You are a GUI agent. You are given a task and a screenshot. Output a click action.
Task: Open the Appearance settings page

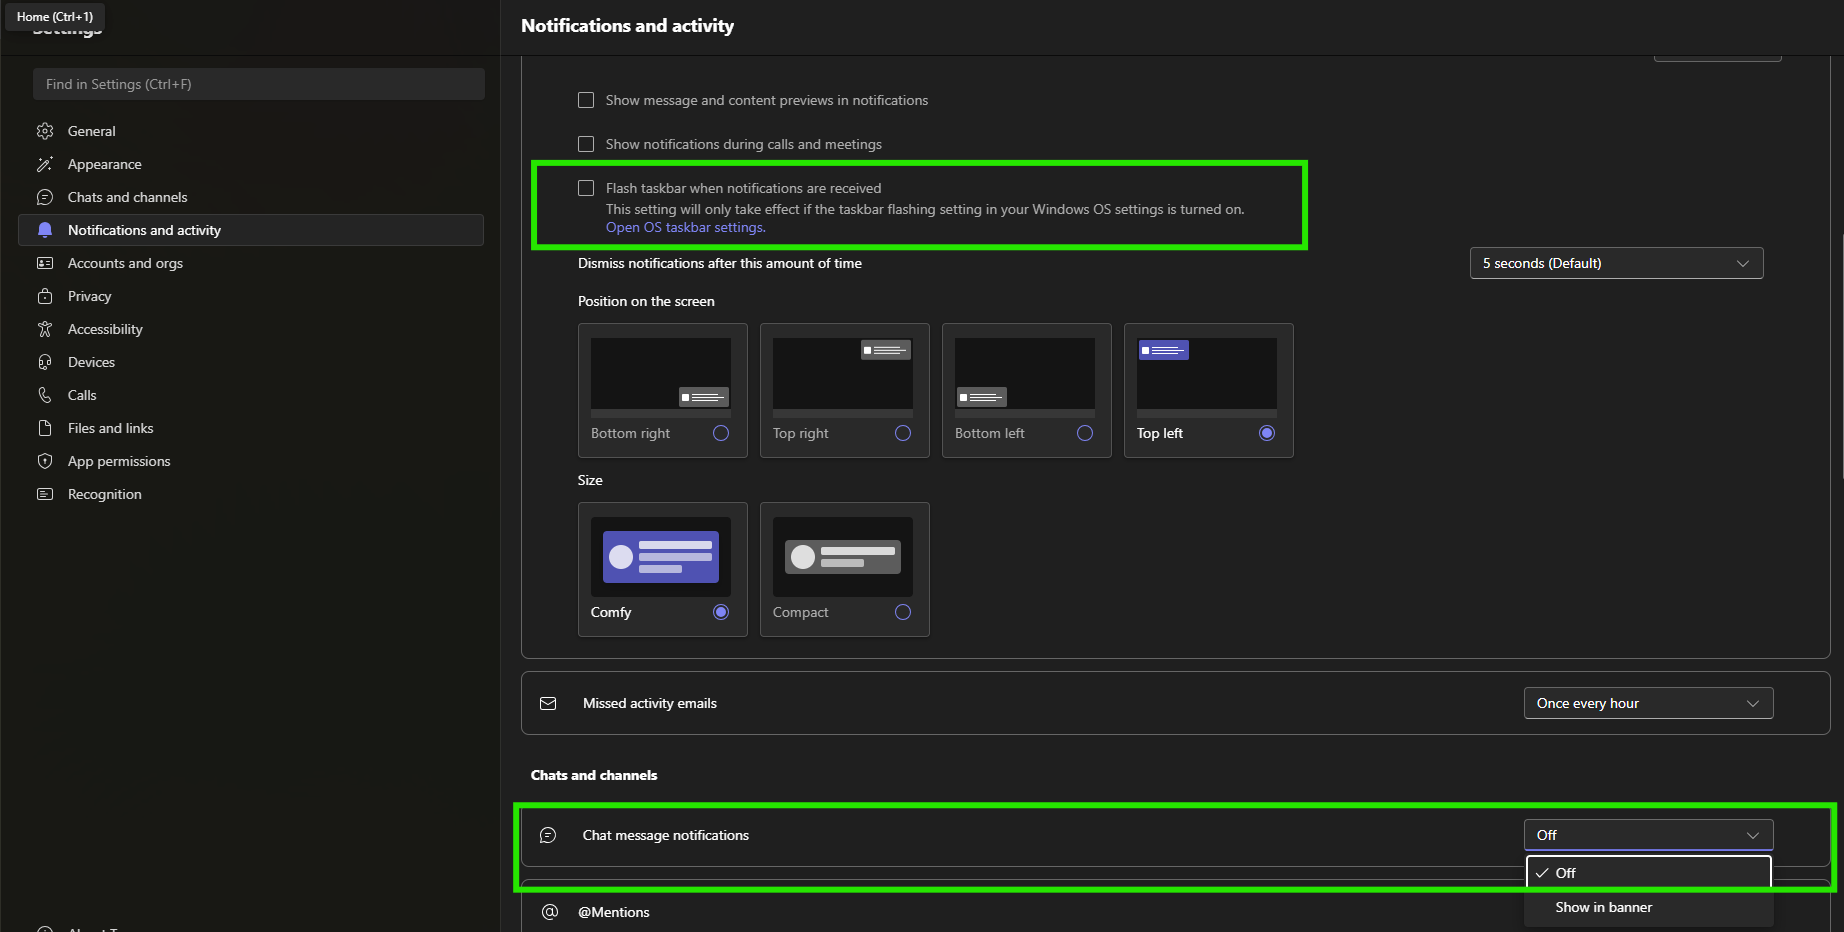click(251, 164)
